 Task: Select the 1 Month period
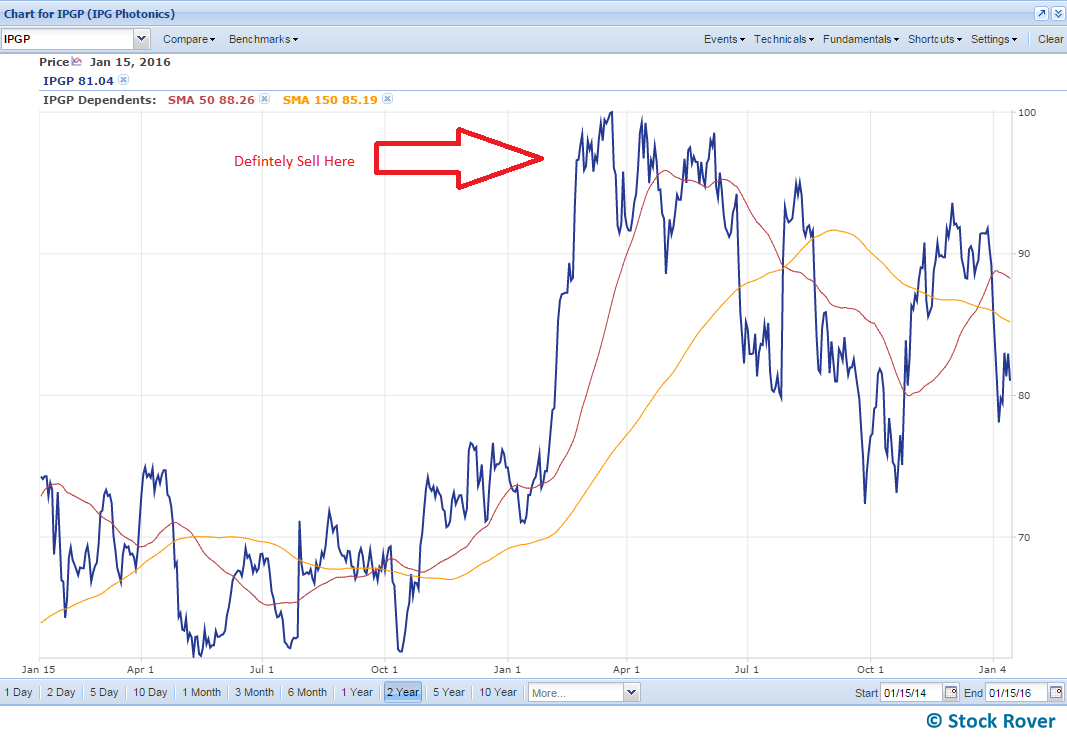tap(201, 692)
